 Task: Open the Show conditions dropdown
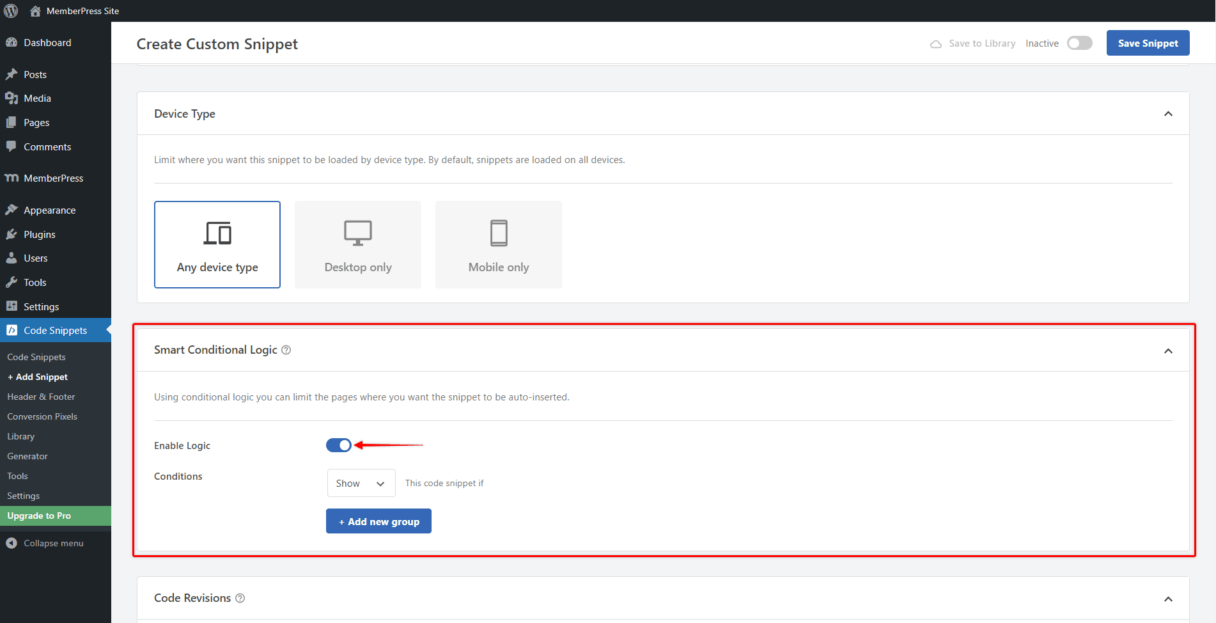(361, 483)
